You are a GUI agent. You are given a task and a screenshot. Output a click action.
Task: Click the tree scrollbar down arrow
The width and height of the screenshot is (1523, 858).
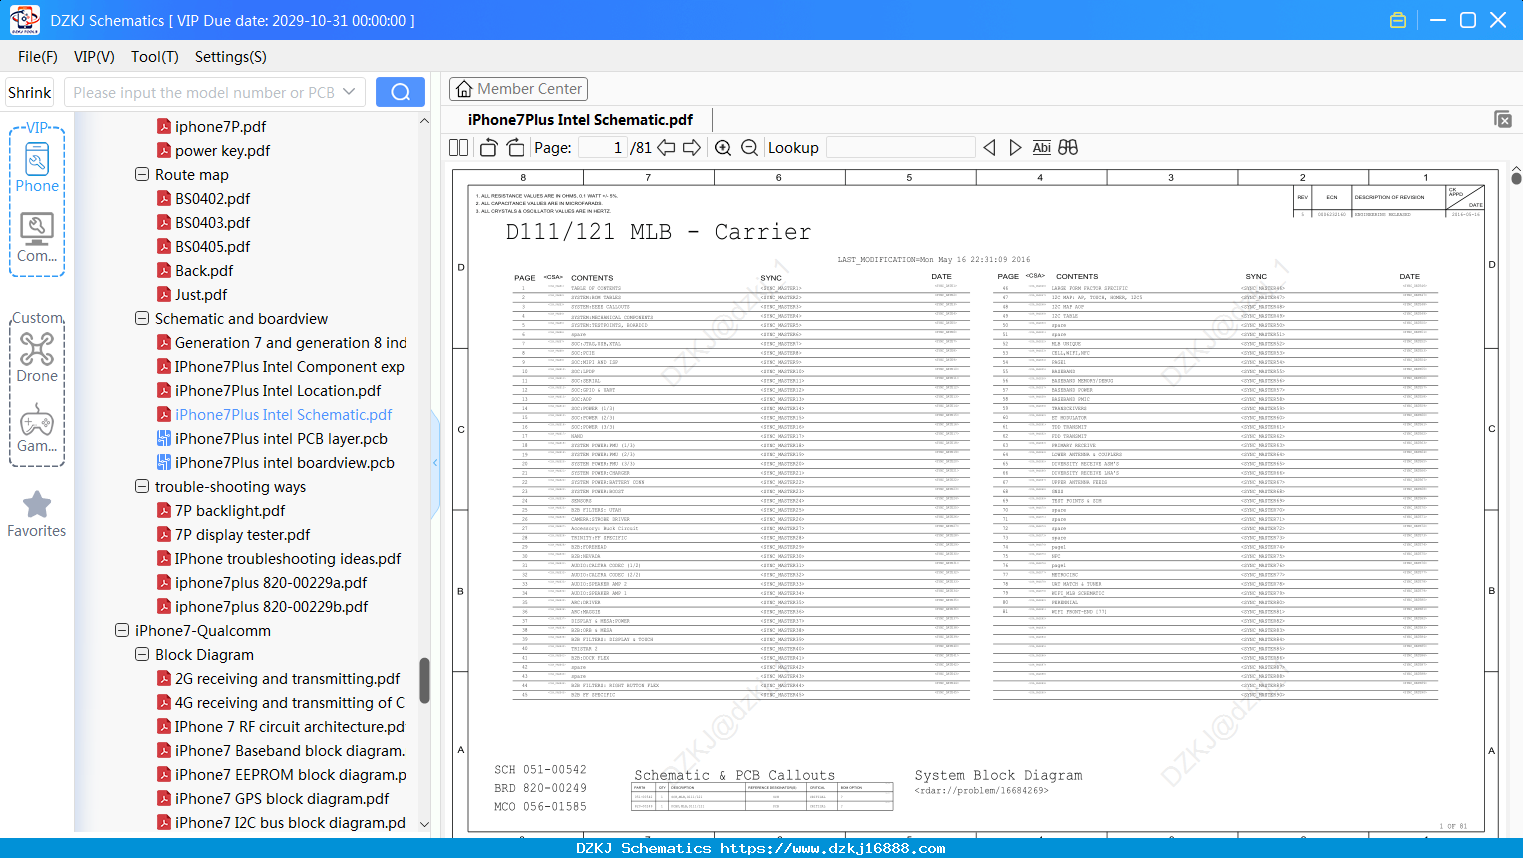[x=424, y=824]
